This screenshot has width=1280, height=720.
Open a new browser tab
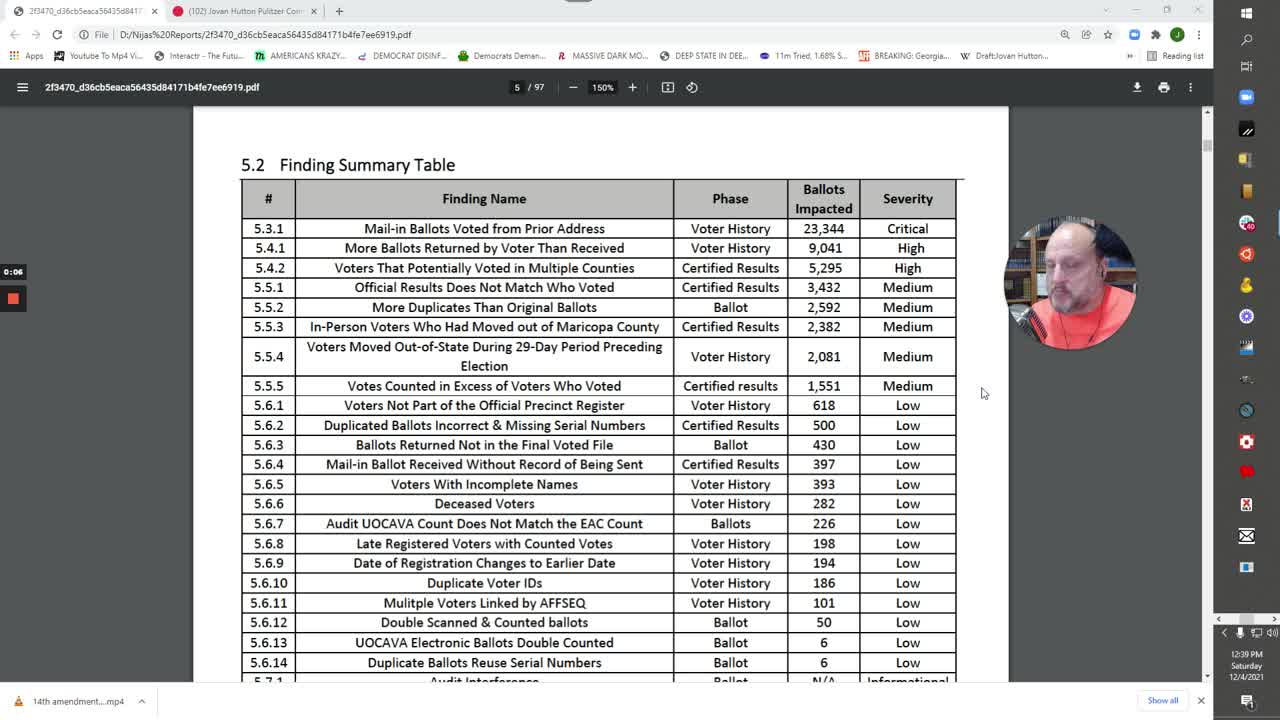click(339, 11)
